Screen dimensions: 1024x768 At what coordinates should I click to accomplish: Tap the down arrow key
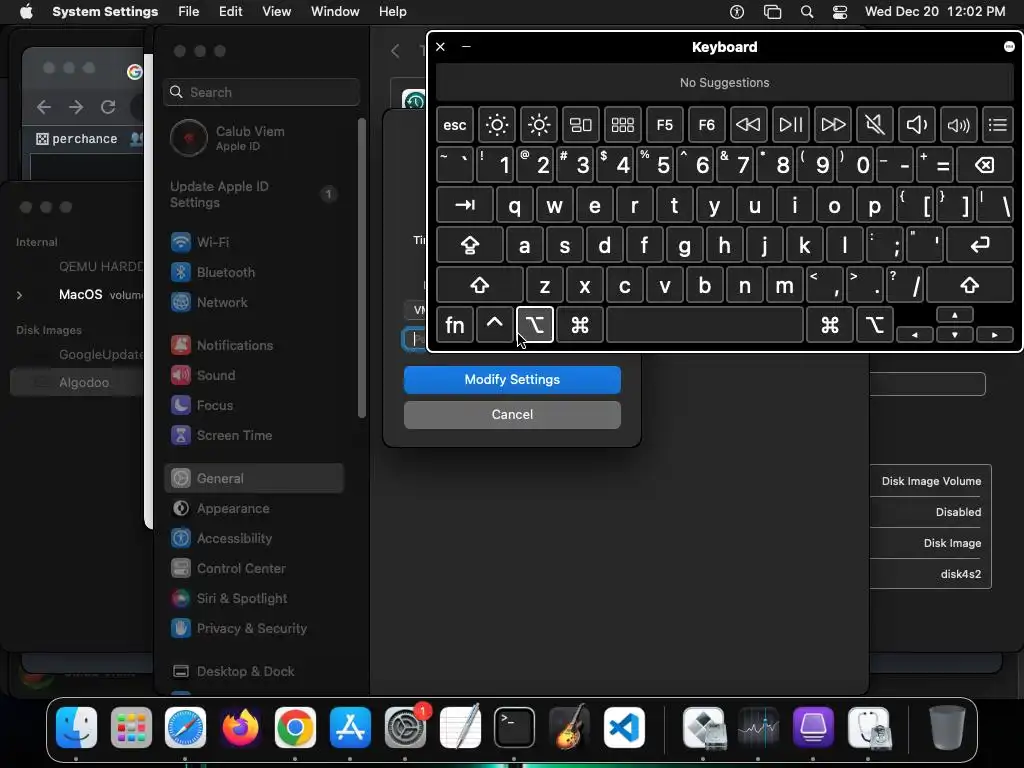click(955, 334)
